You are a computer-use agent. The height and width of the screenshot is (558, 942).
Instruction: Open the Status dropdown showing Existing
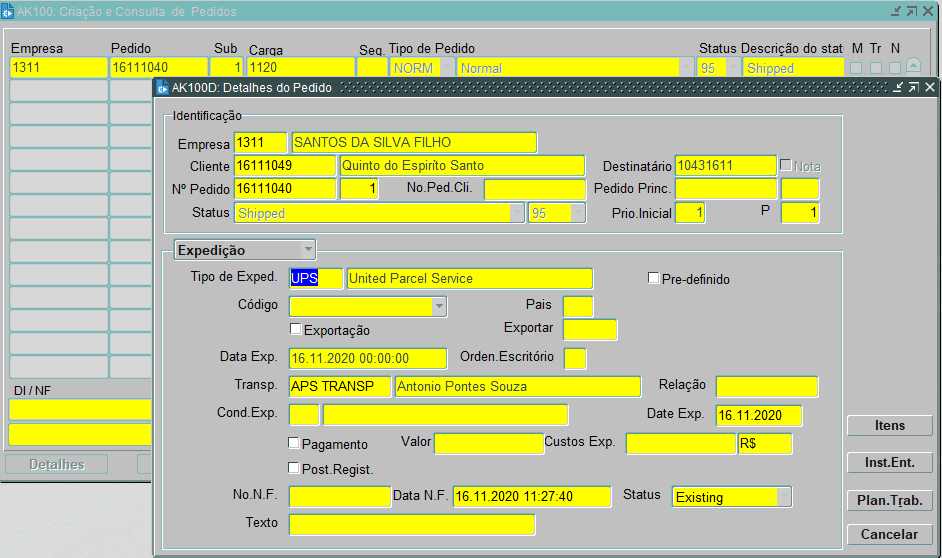(x=784, y=497)
